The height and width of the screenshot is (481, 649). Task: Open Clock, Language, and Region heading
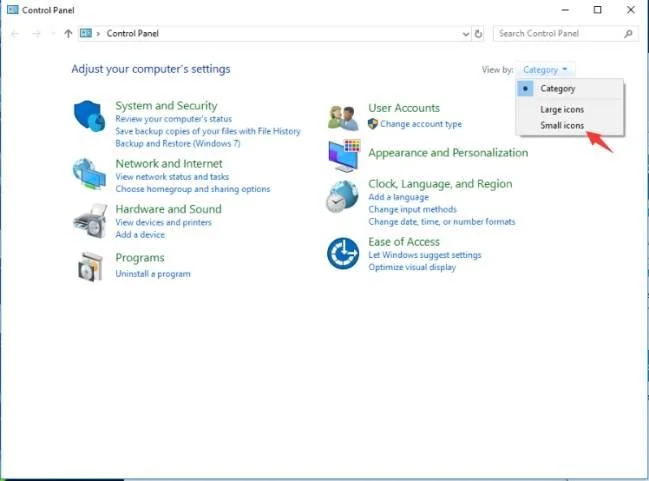click(440, 184)
